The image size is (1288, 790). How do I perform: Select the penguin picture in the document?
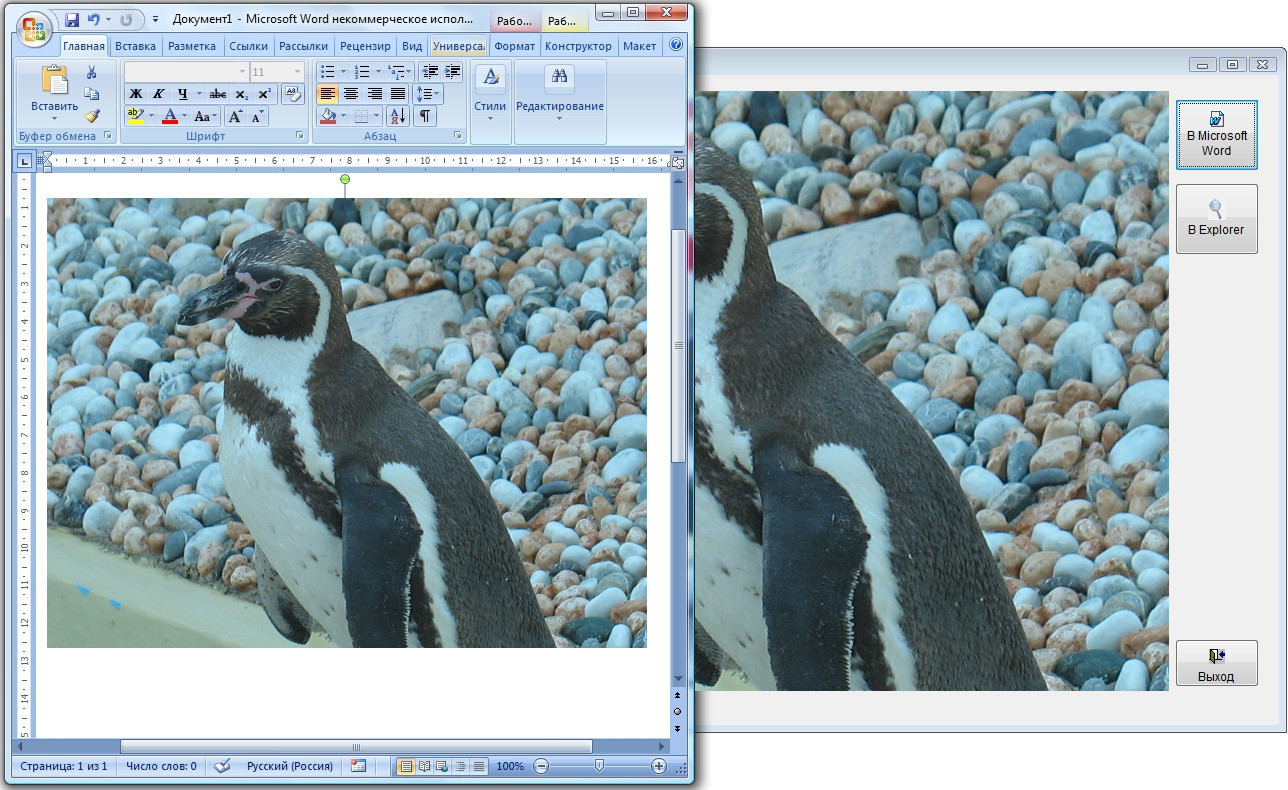click(x=346, y=422)
